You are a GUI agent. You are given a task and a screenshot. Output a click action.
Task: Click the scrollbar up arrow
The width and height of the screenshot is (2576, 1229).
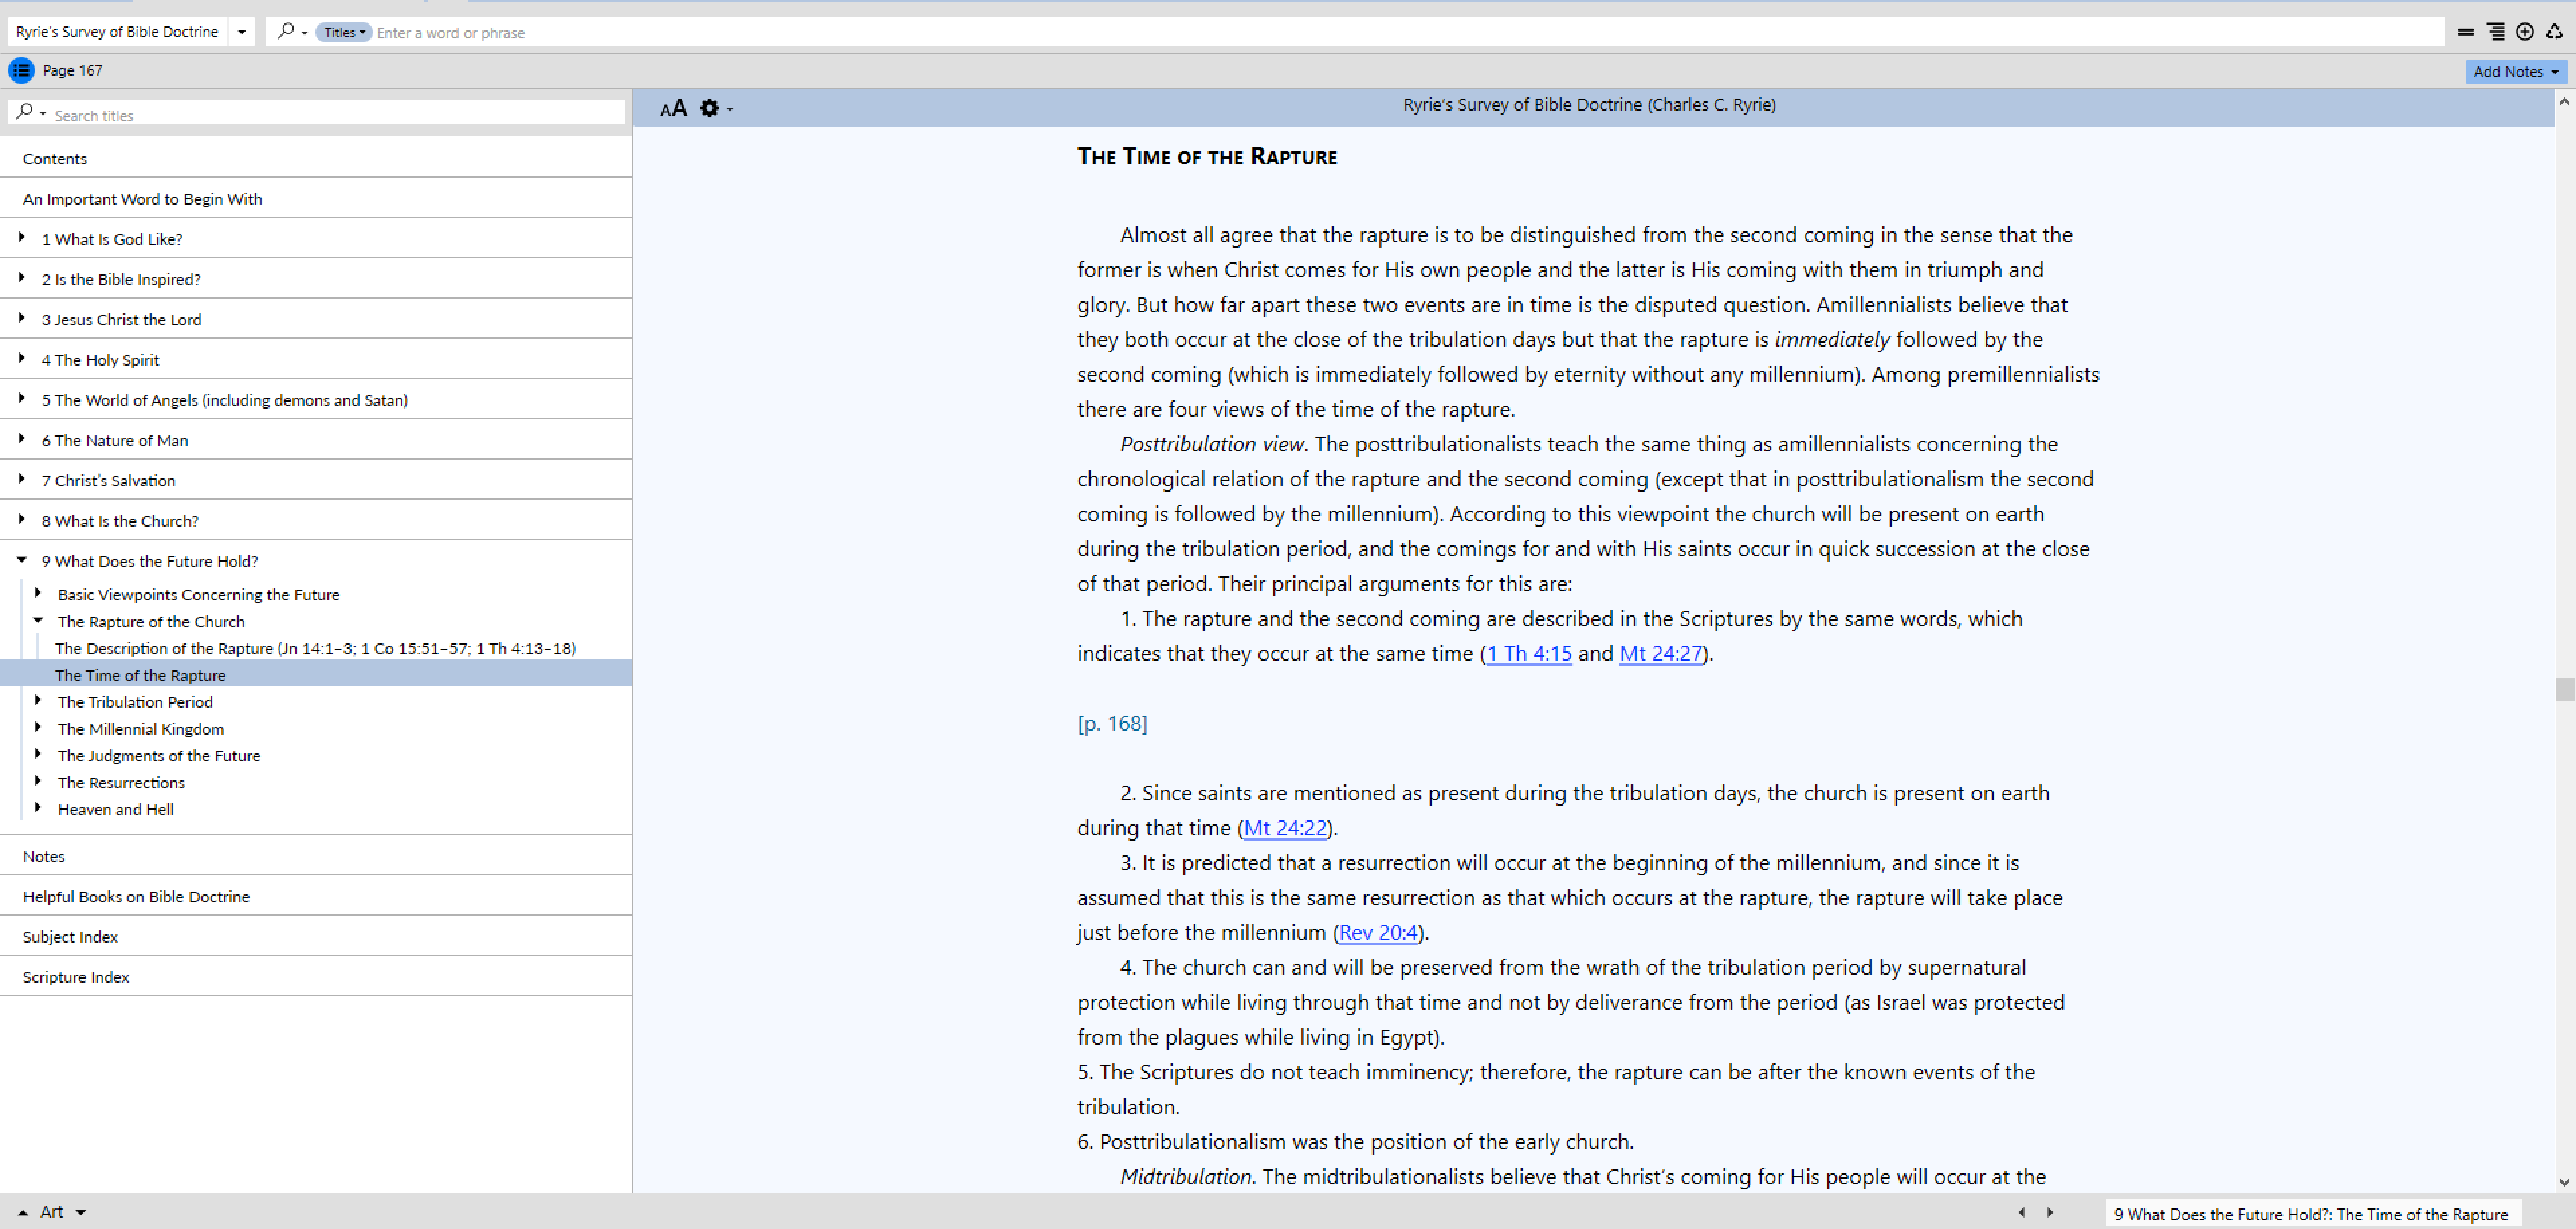2564,101
